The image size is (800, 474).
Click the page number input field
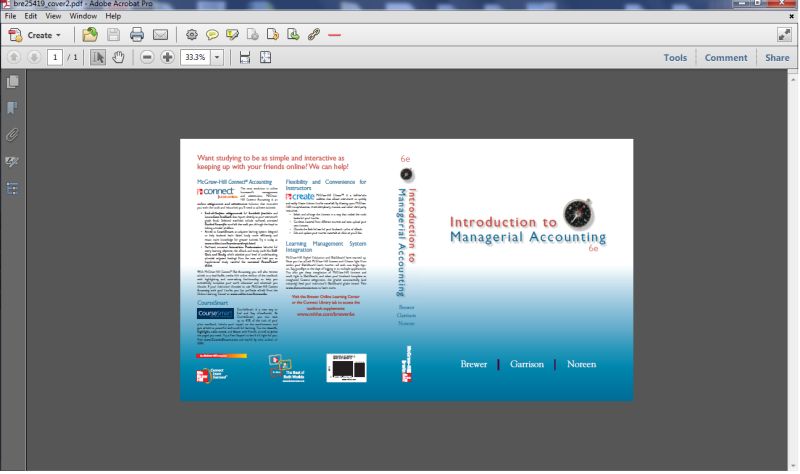point(55,57)
